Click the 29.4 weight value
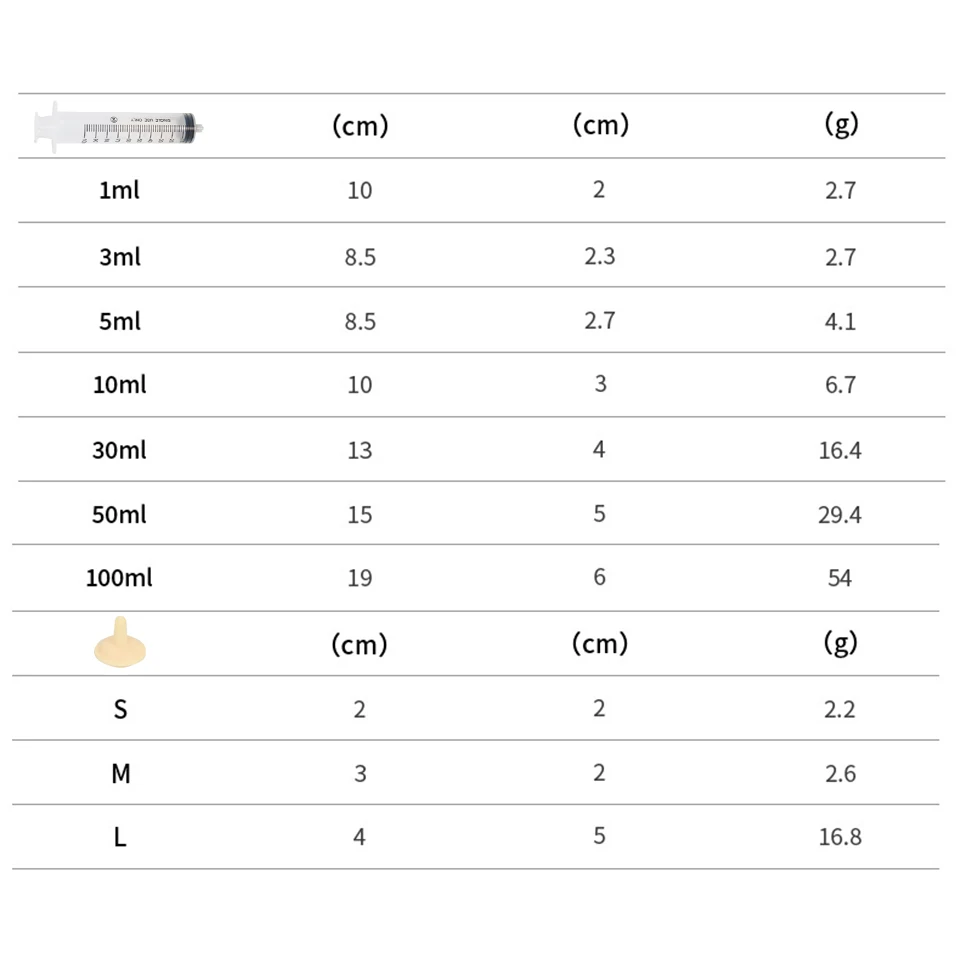 click(840, 515)
